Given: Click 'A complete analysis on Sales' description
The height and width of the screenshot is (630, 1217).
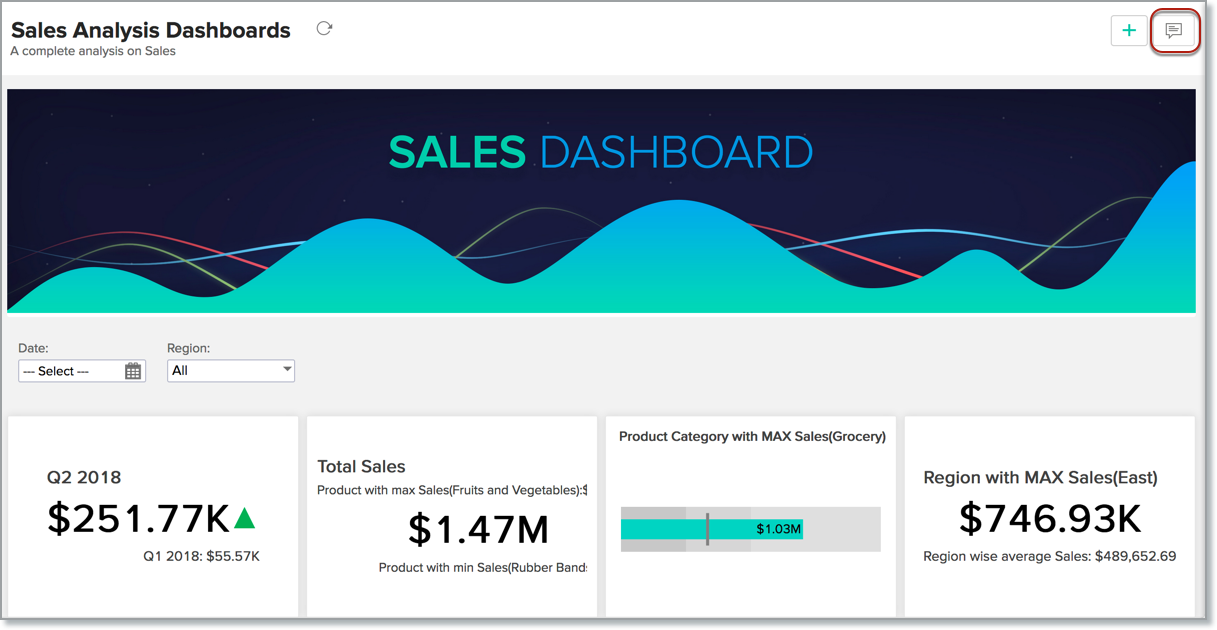Looking at the screenshot, I should pyautogui.click(x=93, y=51).
